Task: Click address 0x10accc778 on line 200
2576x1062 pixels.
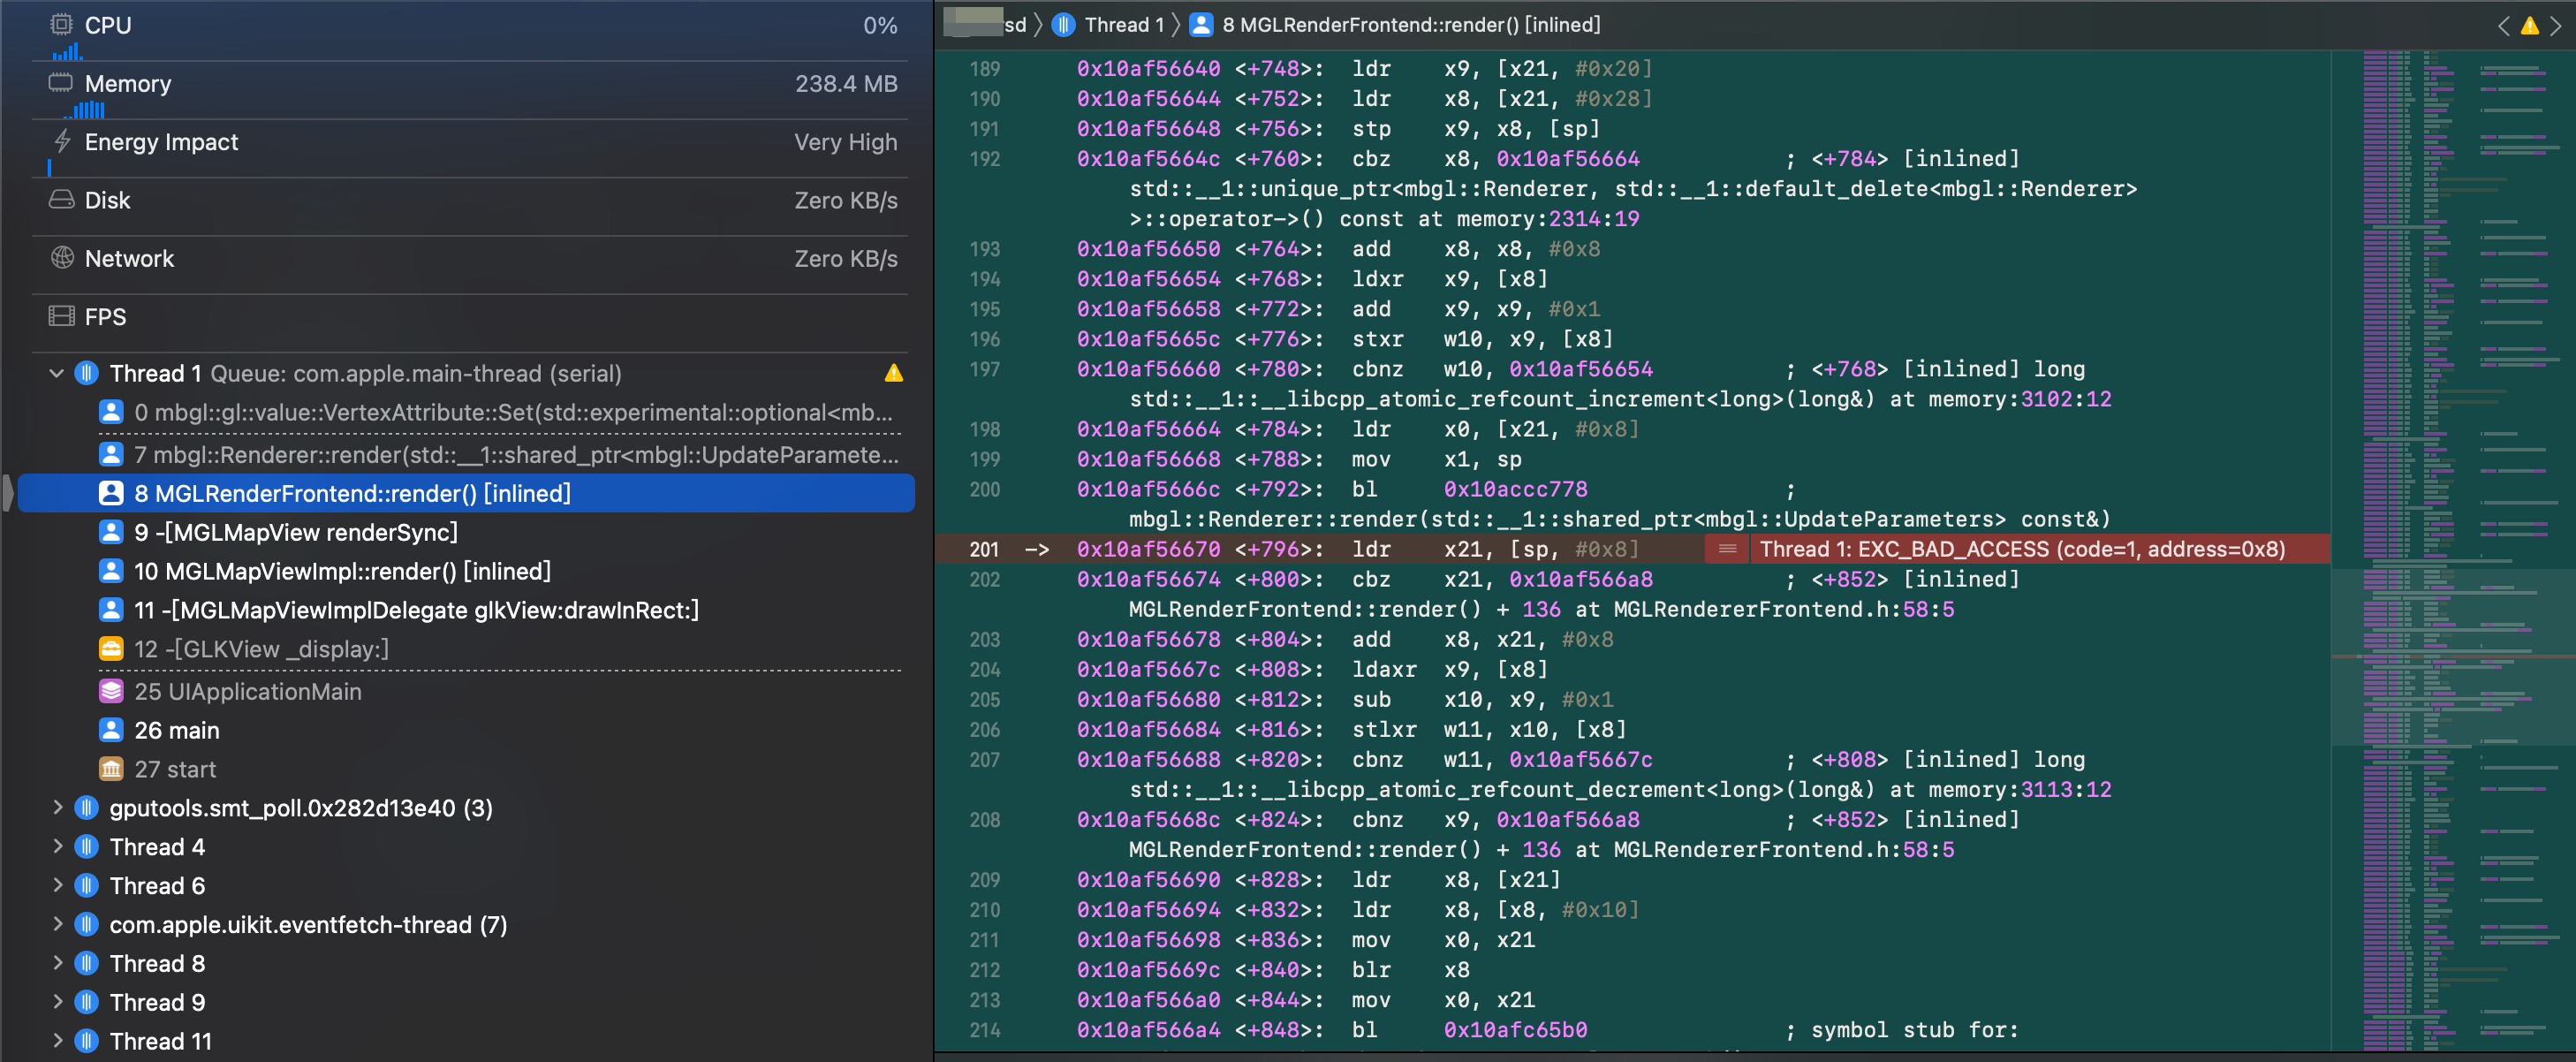Action: tap(1515, 489)
